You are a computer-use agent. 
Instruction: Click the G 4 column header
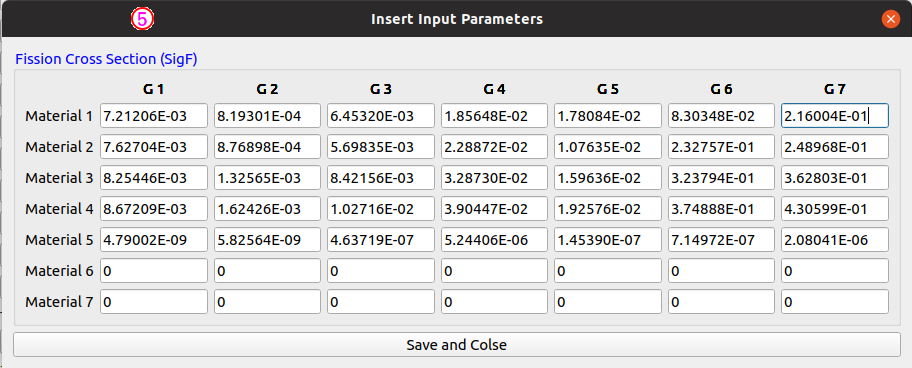494,90
